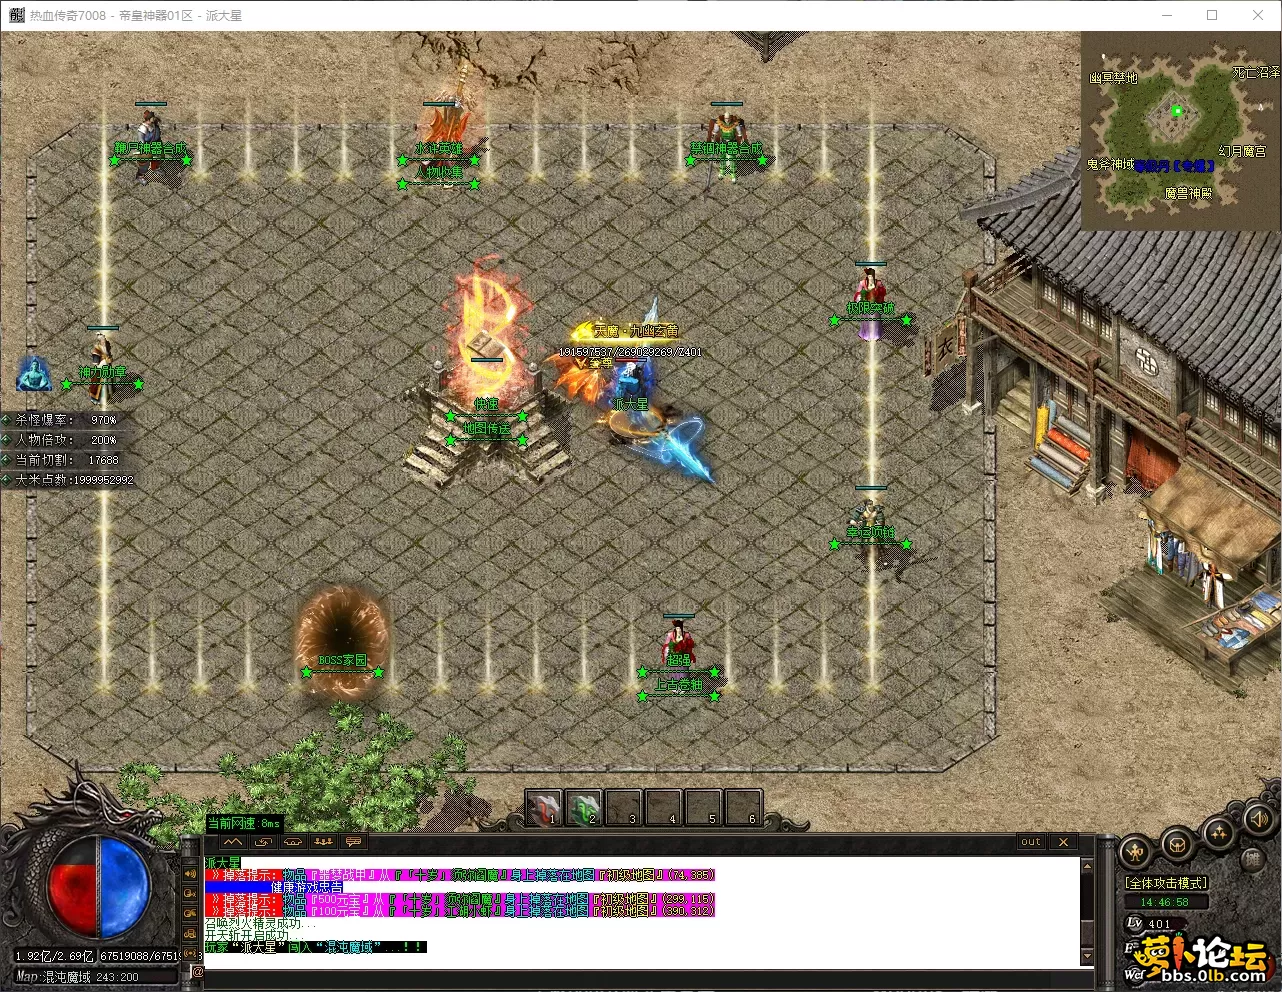Toggle the speaker chat channel button

tap(191, 873)
